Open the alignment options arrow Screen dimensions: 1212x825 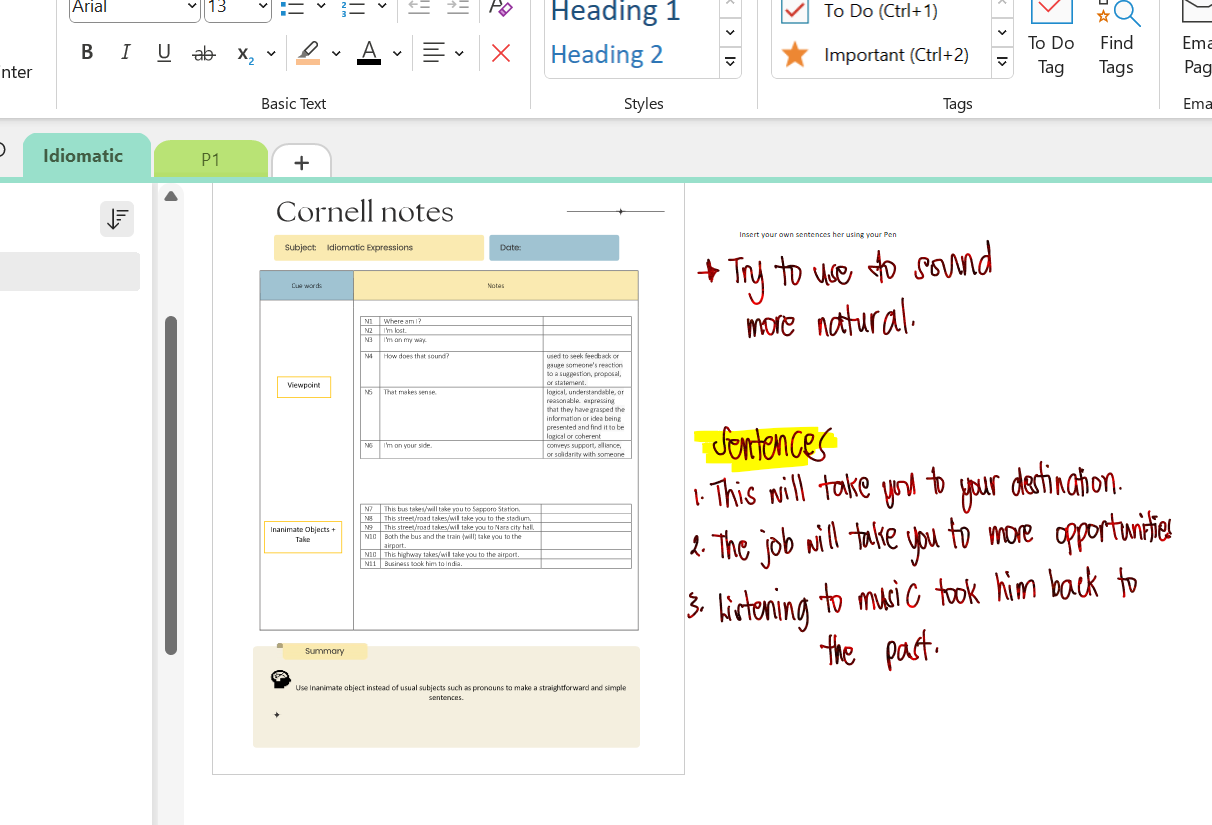(459, 53)
